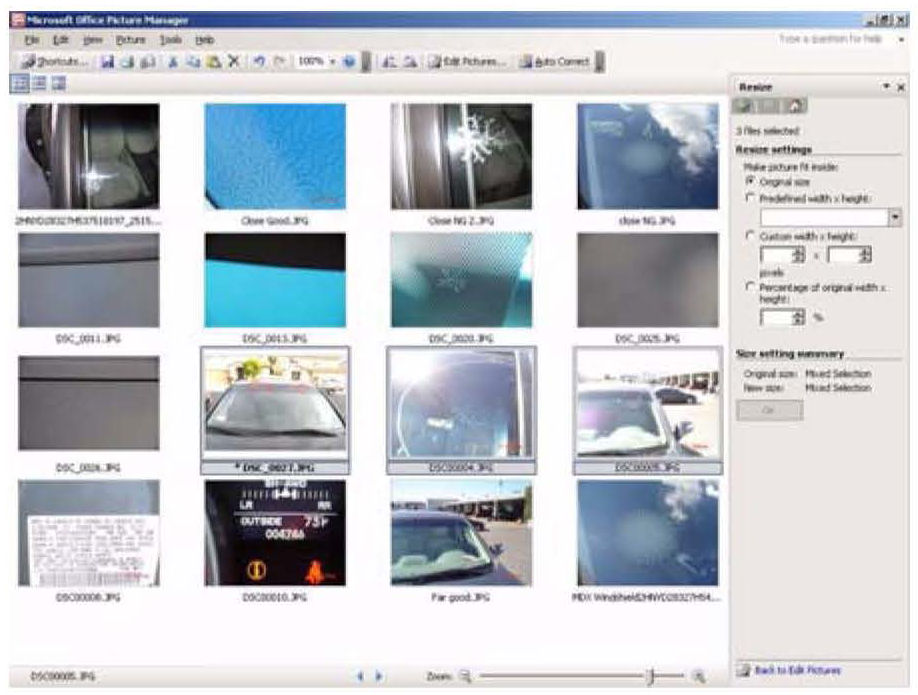This screenshot has width=918, height=695.
Task: Select the Original size radio button
Action: 750,182
